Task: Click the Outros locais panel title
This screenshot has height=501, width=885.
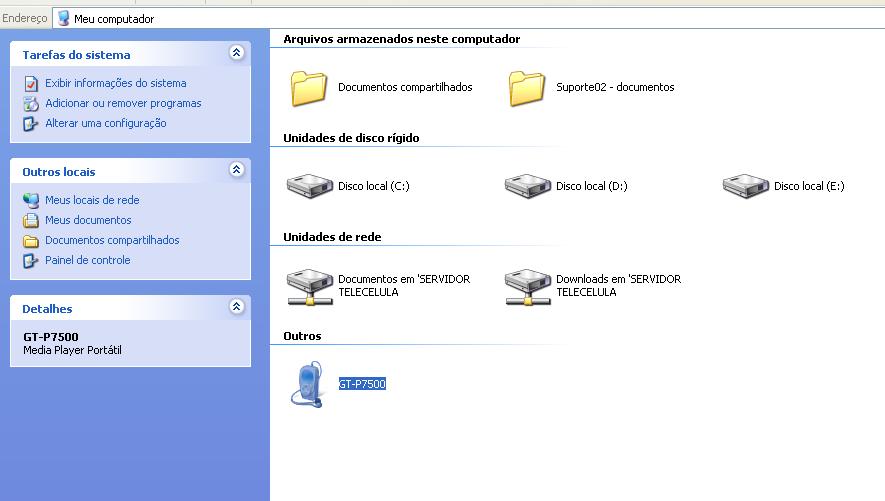Action: [59, 172]
